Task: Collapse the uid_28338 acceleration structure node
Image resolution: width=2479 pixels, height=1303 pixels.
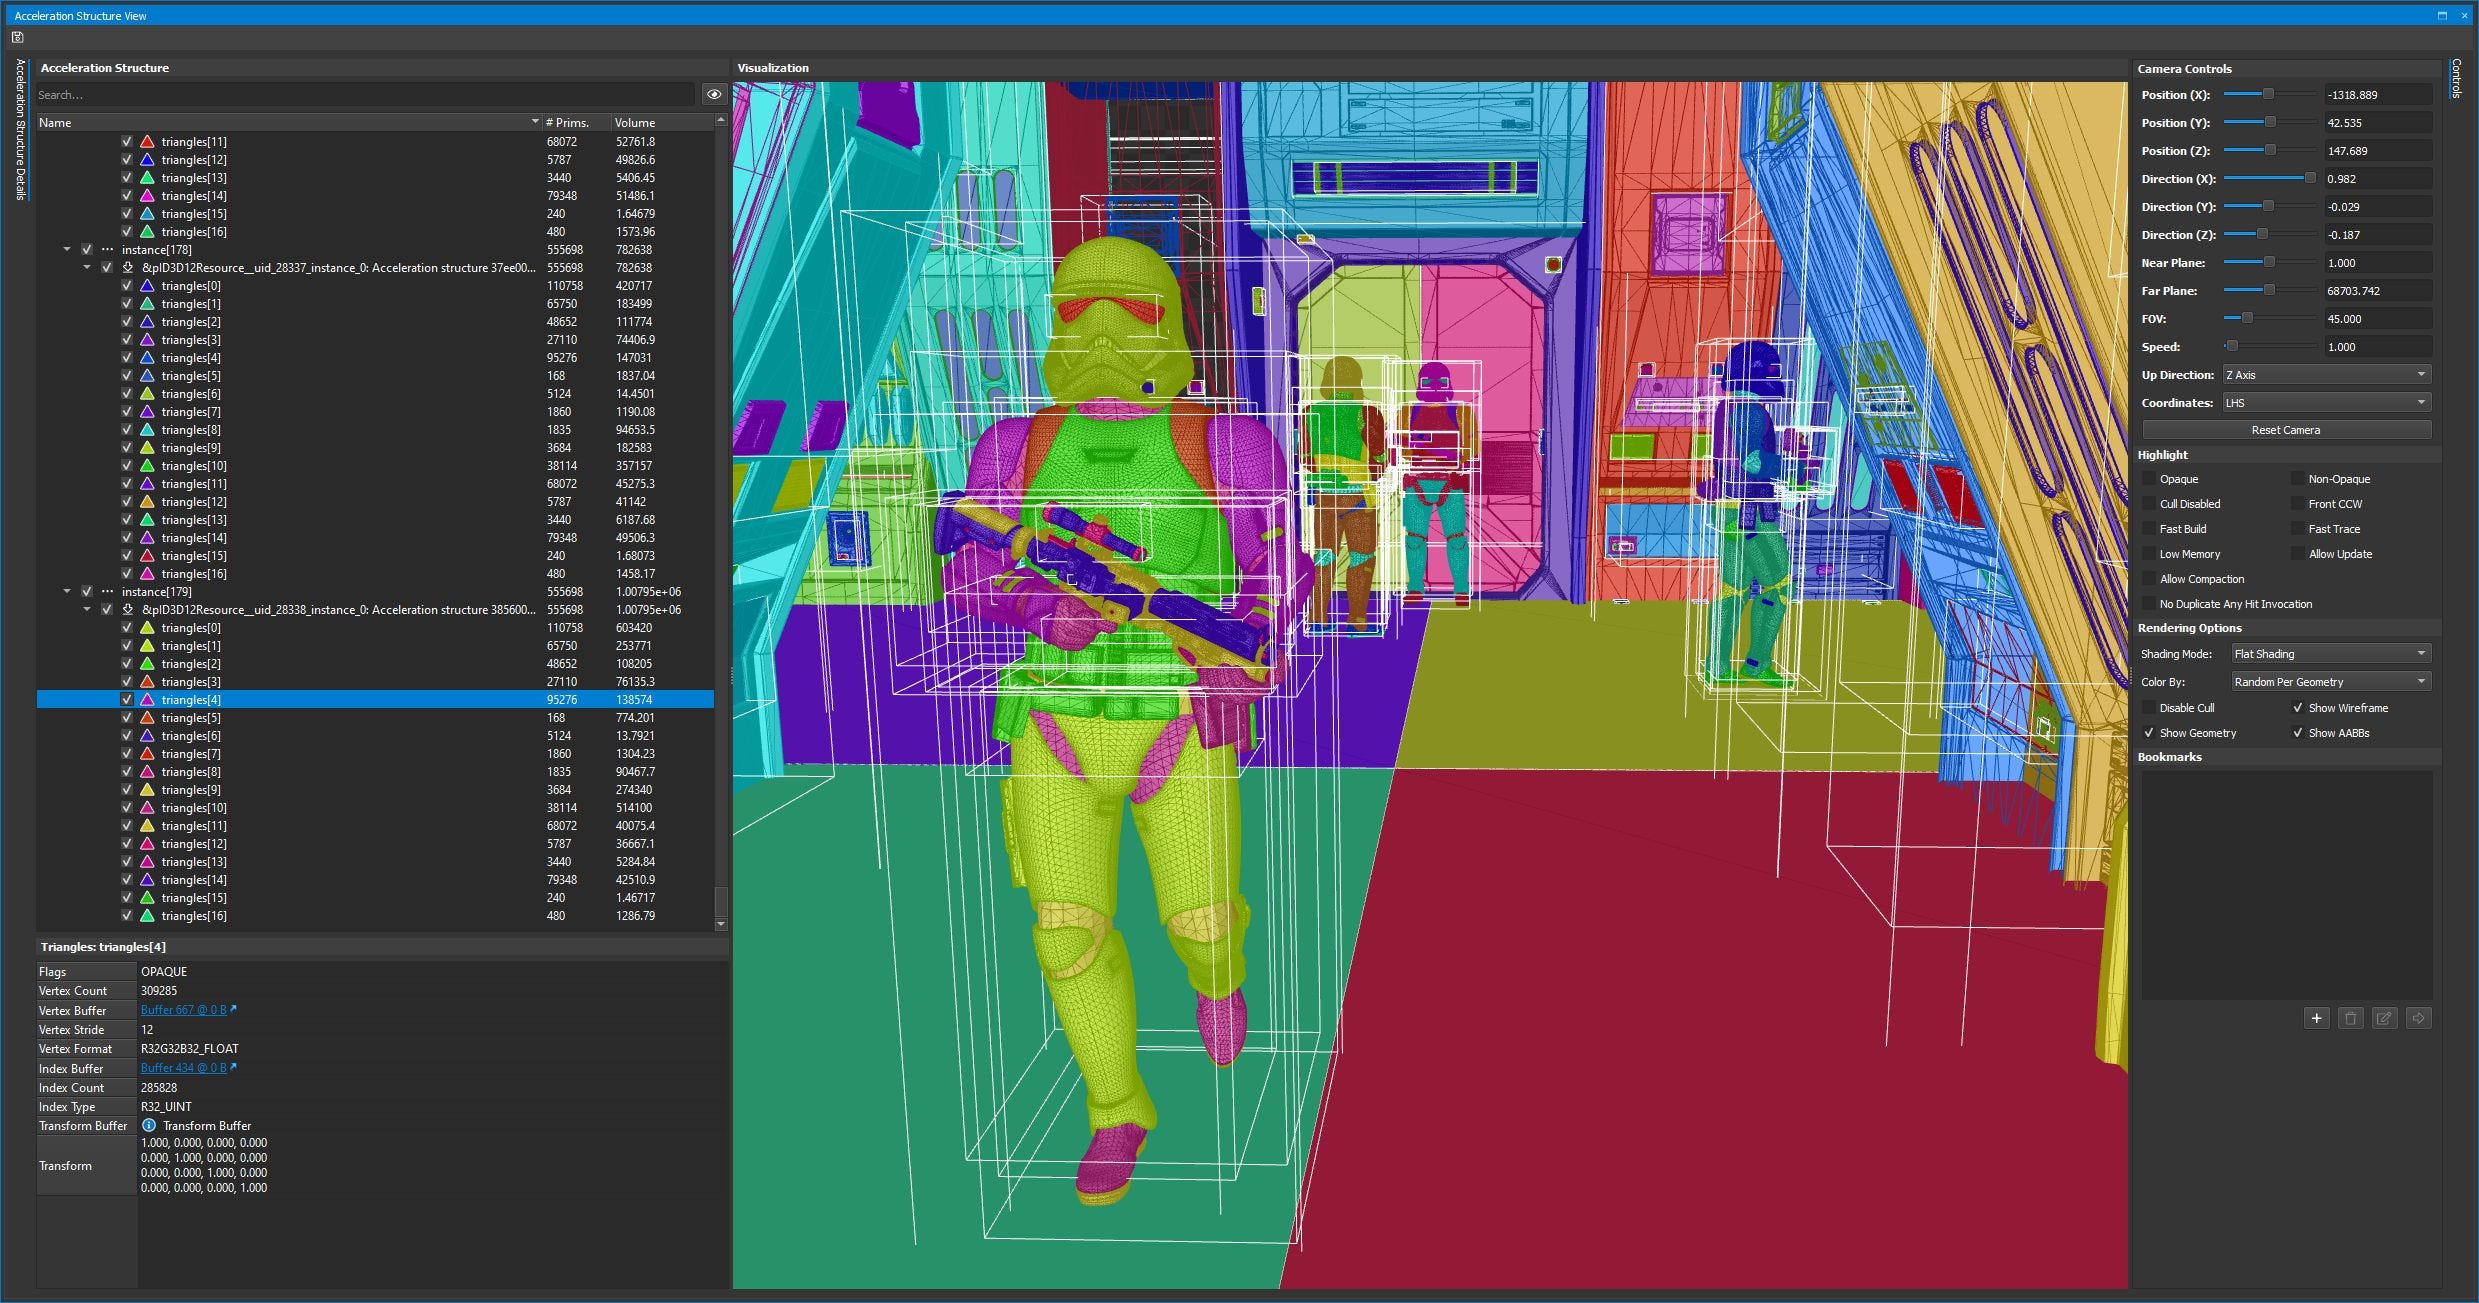Action: coord(87,610)
